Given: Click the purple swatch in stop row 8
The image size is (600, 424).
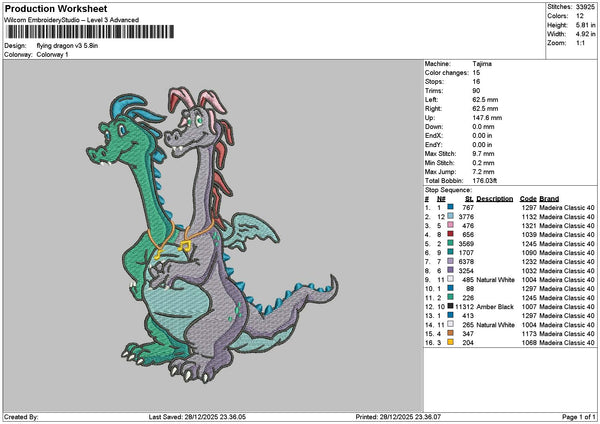Looking at the screenshot, I should click(450, 270).
